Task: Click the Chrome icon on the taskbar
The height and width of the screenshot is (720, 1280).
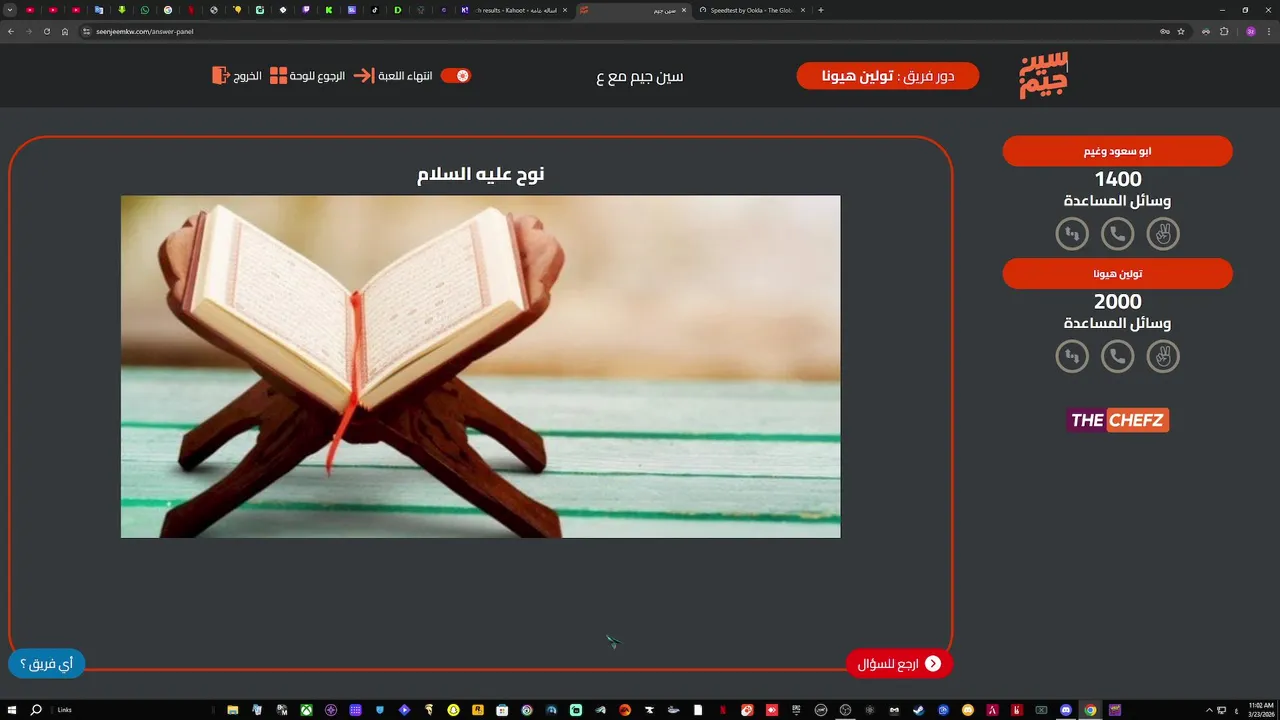Action: coord(1090,710)
